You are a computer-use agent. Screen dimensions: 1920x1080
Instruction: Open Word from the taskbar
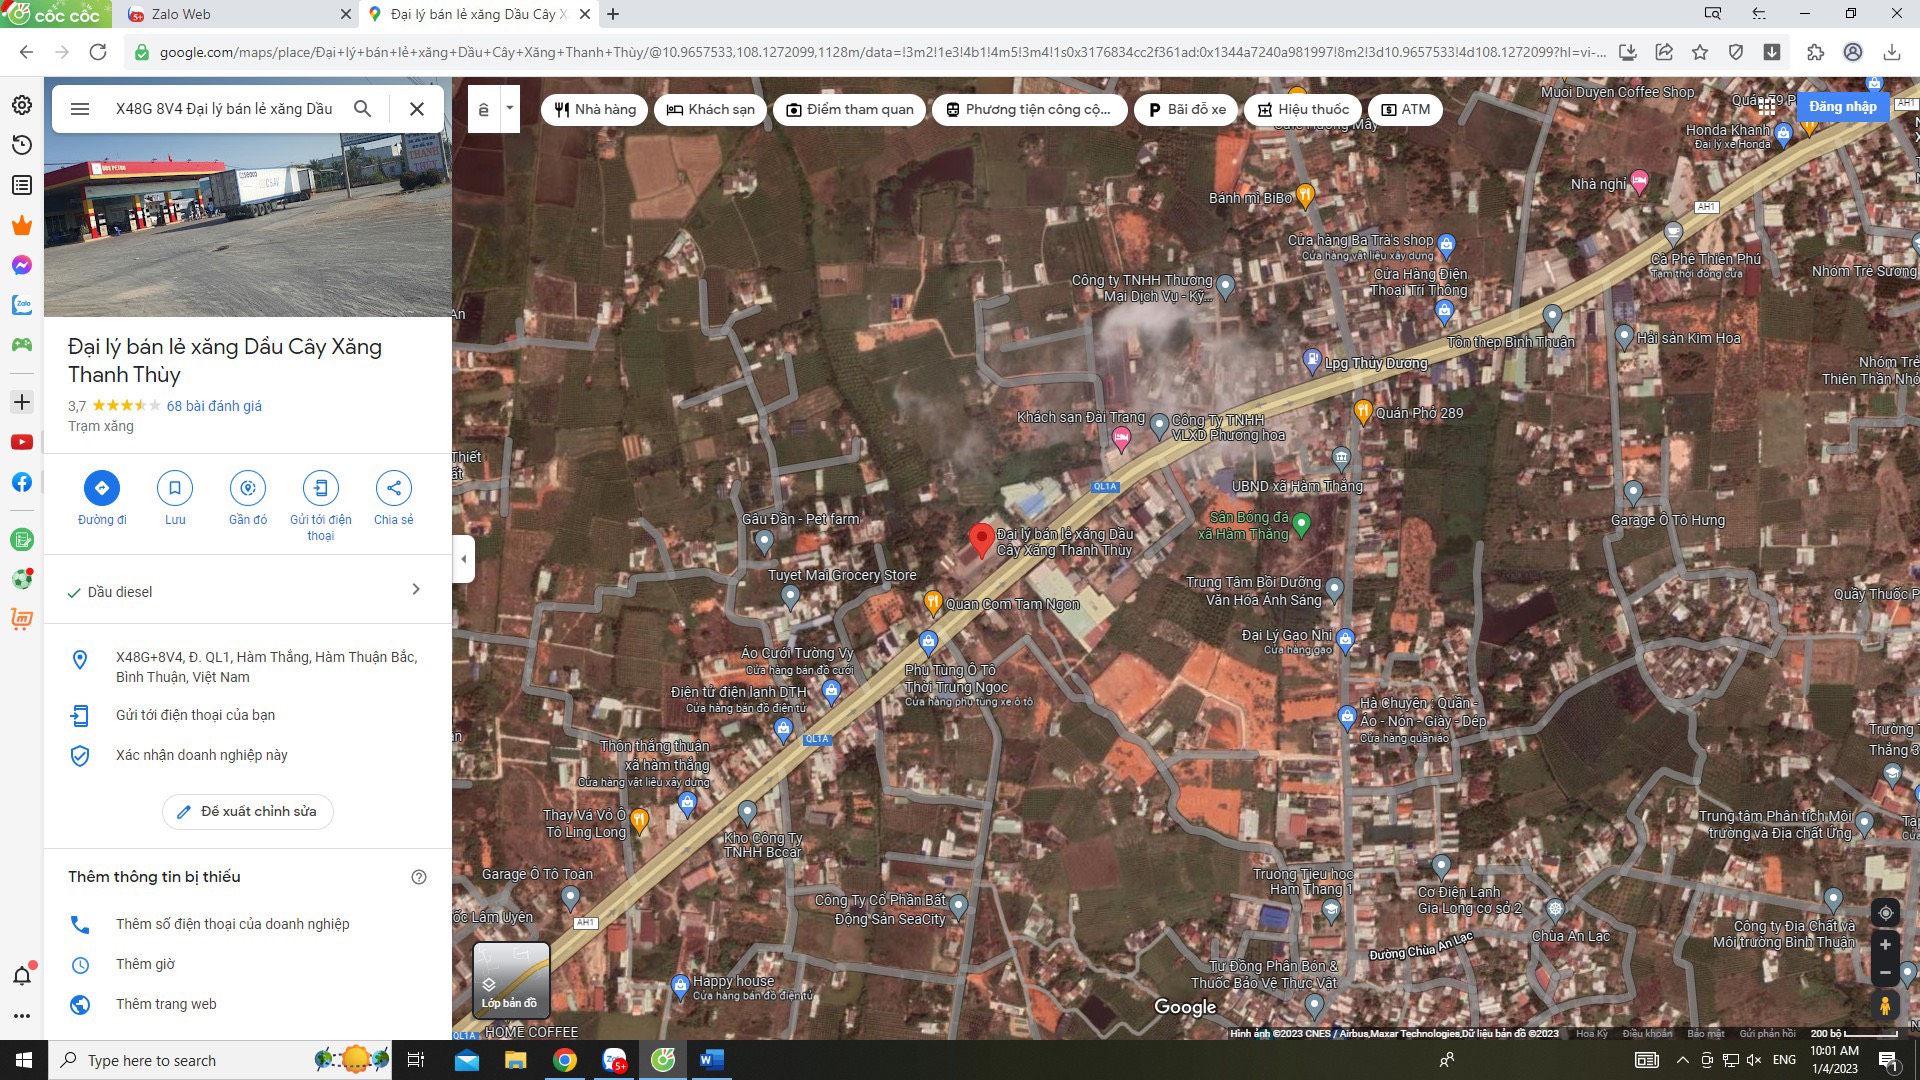point(711,1060)
